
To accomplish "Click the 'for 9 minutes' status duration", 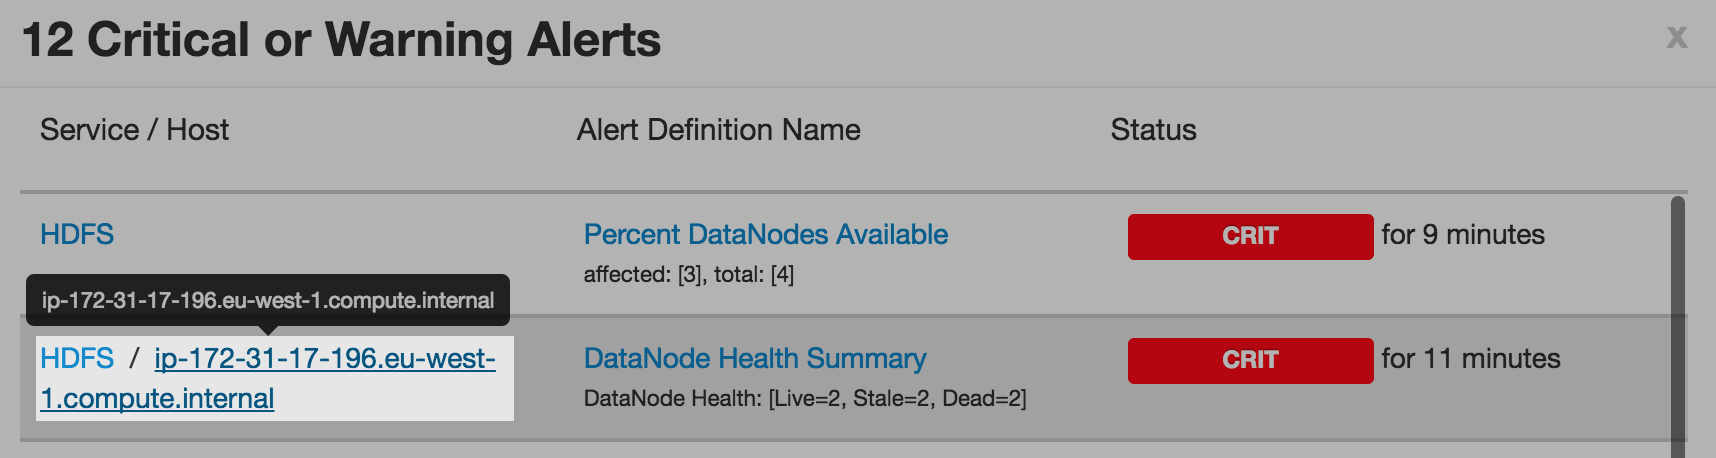I will [x=1462, y=235].
